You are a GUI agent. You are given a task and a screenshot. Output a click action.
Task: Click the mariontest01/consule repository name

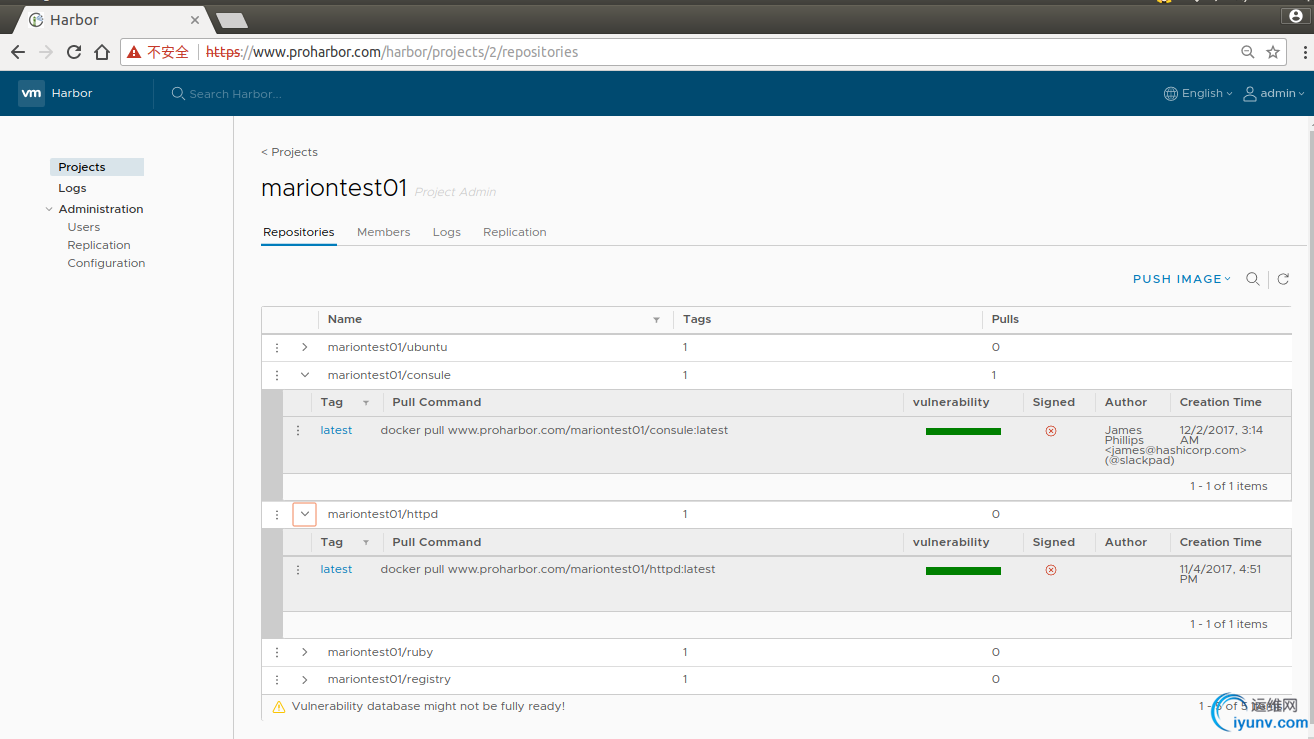point(389,375)
